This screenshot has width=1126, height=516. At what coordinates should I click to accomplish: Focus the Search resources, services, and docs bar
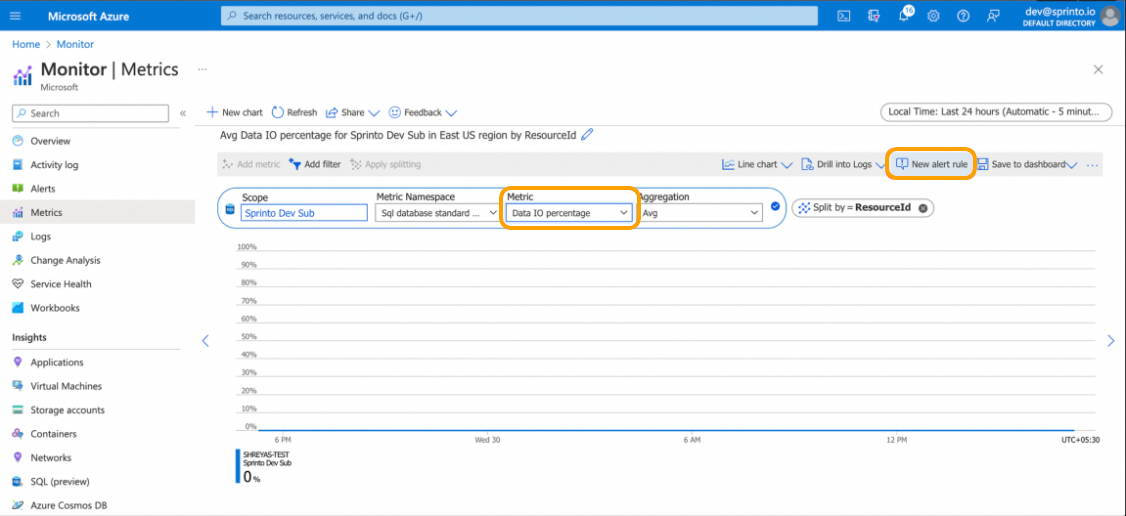pos(519,16)
